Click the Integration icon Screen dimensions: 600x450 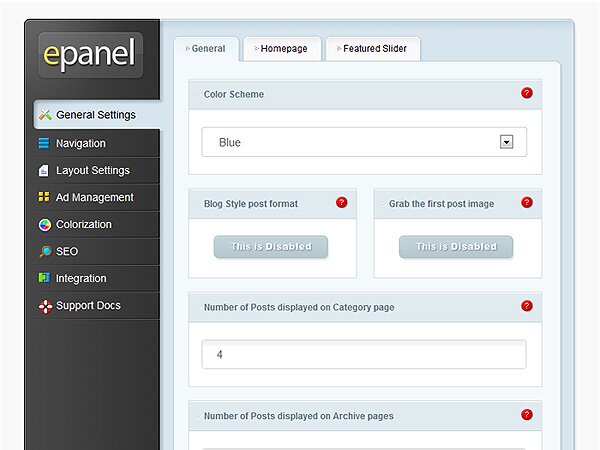pos(44,277)
